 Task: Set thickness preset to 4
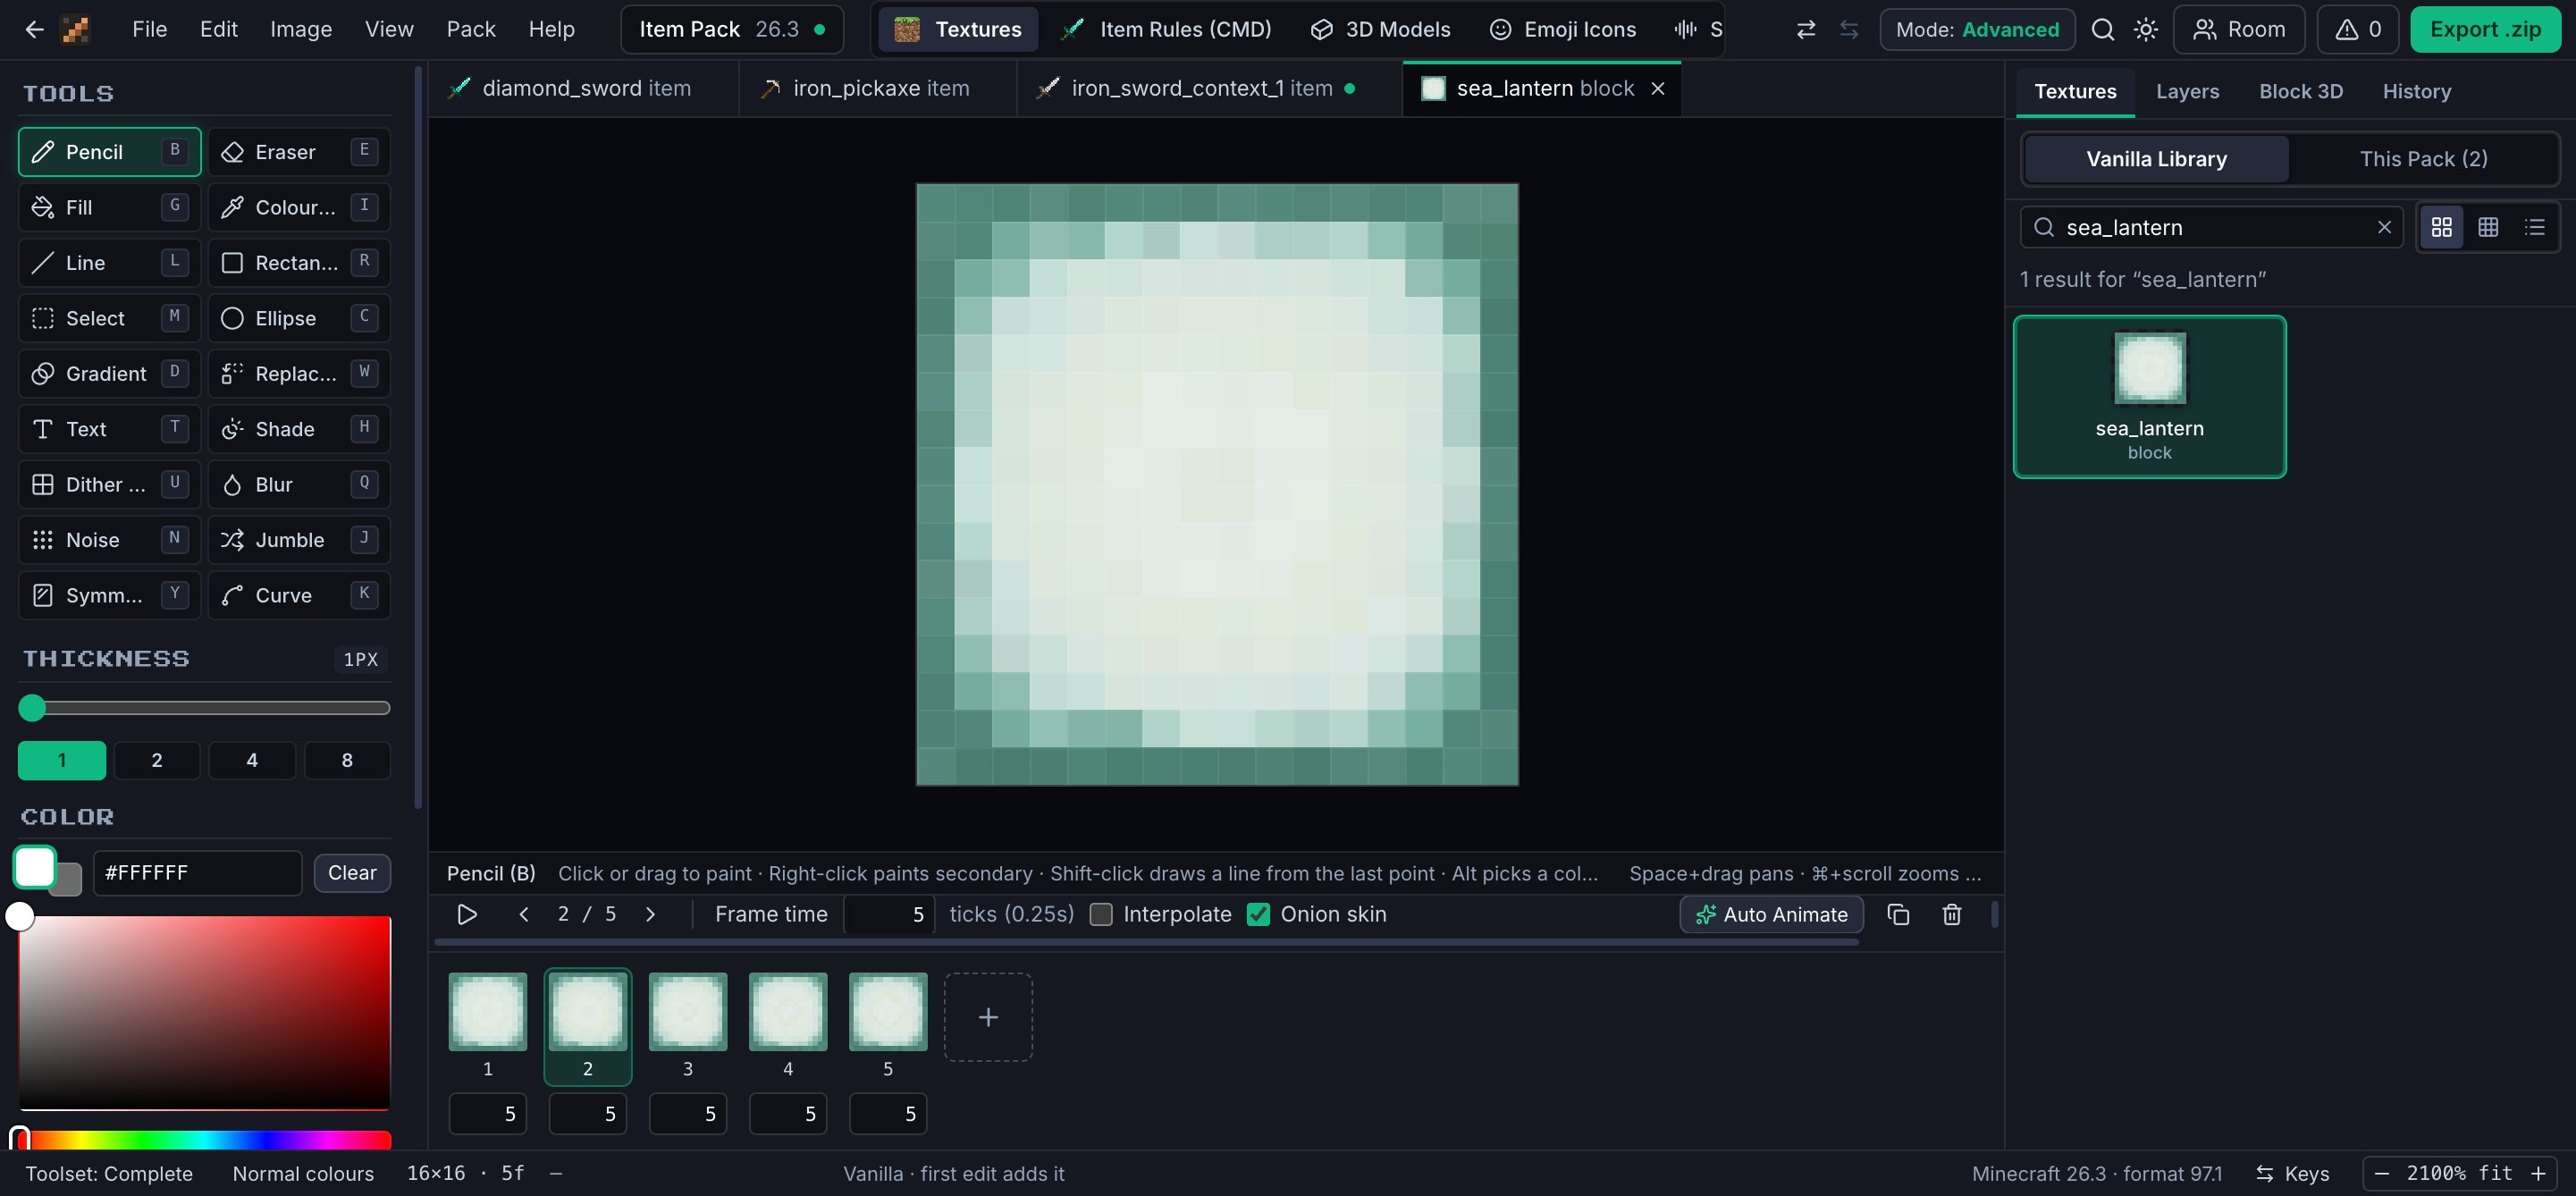(x=252, y=760)
